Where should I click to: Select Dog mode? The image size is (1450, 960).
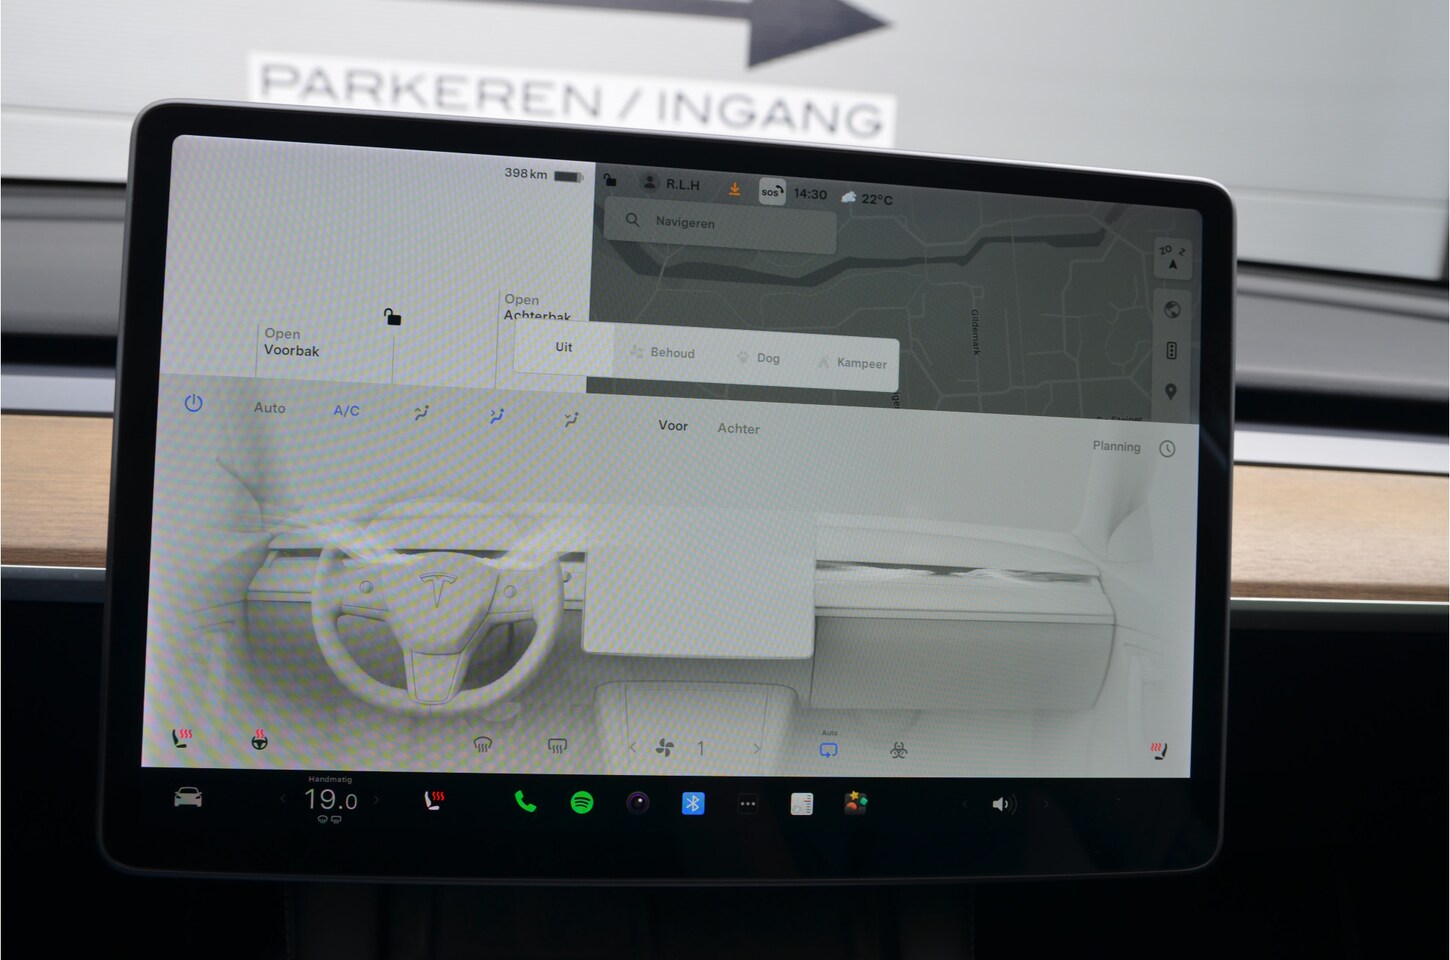(x=758, y=357)
